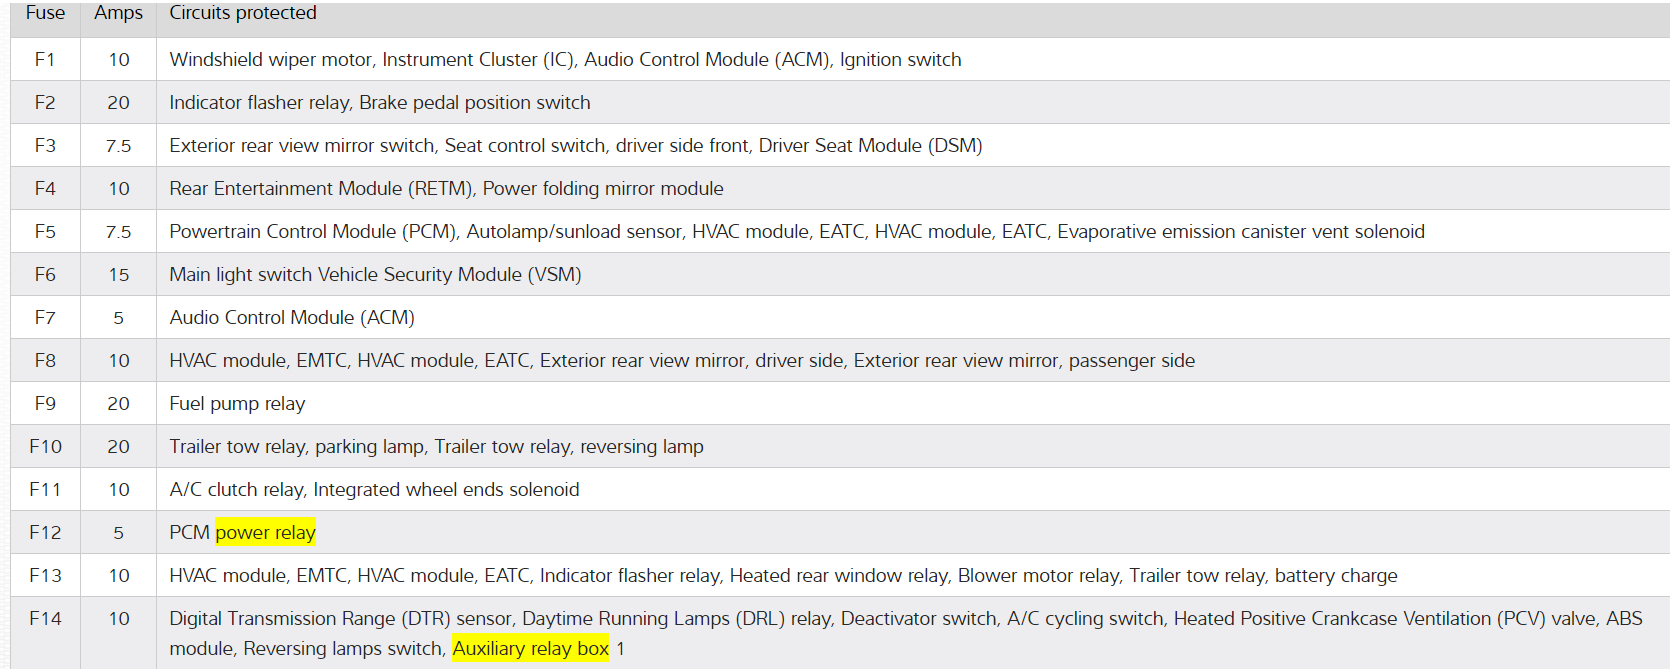This screenshot has width=1670, height=669.
Task: Click the 7.5 amp value for F5
Action: point(118,232)
